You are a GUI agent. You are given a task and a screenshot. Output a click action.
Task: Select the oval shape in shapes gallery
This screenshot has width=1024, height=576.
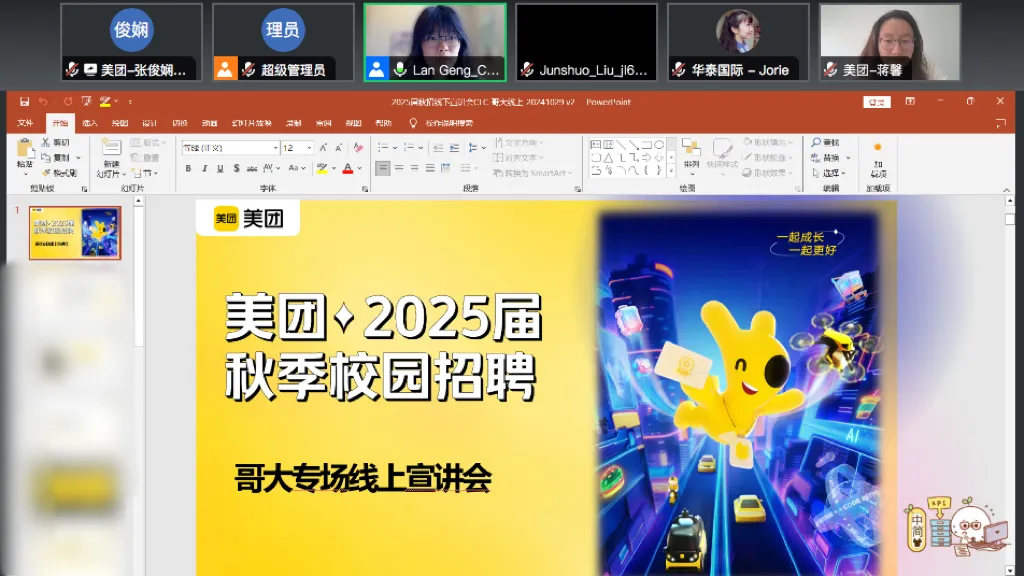[x=659, y=145]
